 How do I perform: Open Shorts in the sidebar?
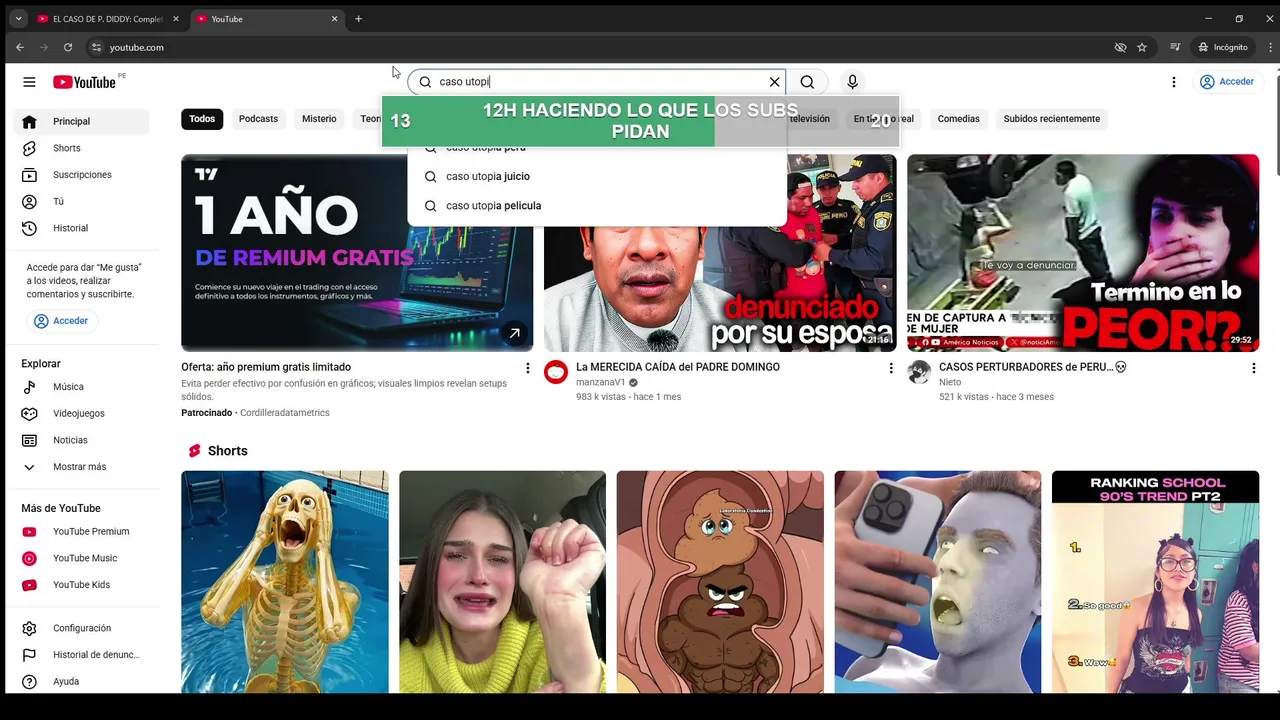(83, 148)
